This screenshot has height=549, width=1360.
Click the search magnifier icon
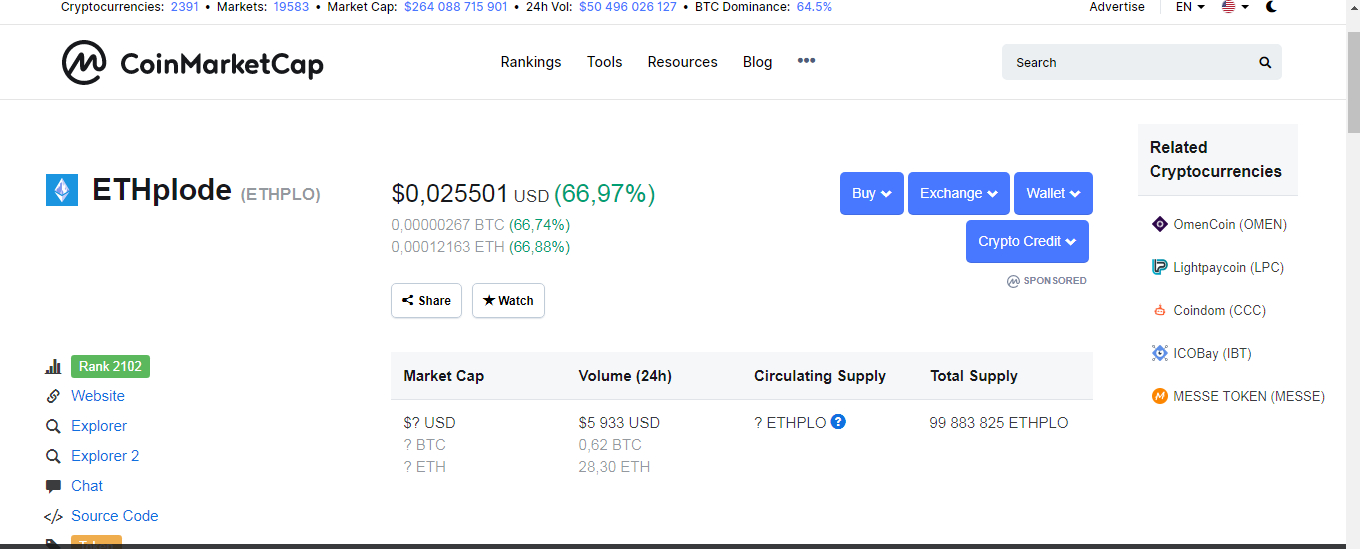click(1265, 62)
